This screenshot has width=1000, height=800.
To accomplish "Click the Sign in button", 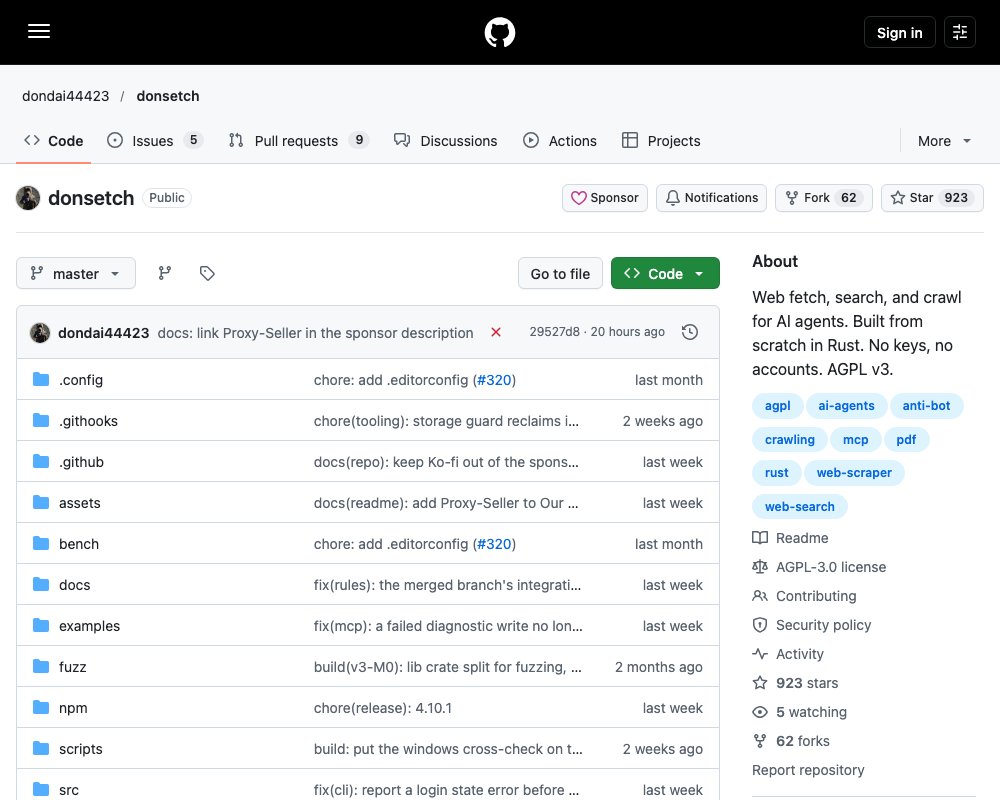I will click(x=899, y=32).
